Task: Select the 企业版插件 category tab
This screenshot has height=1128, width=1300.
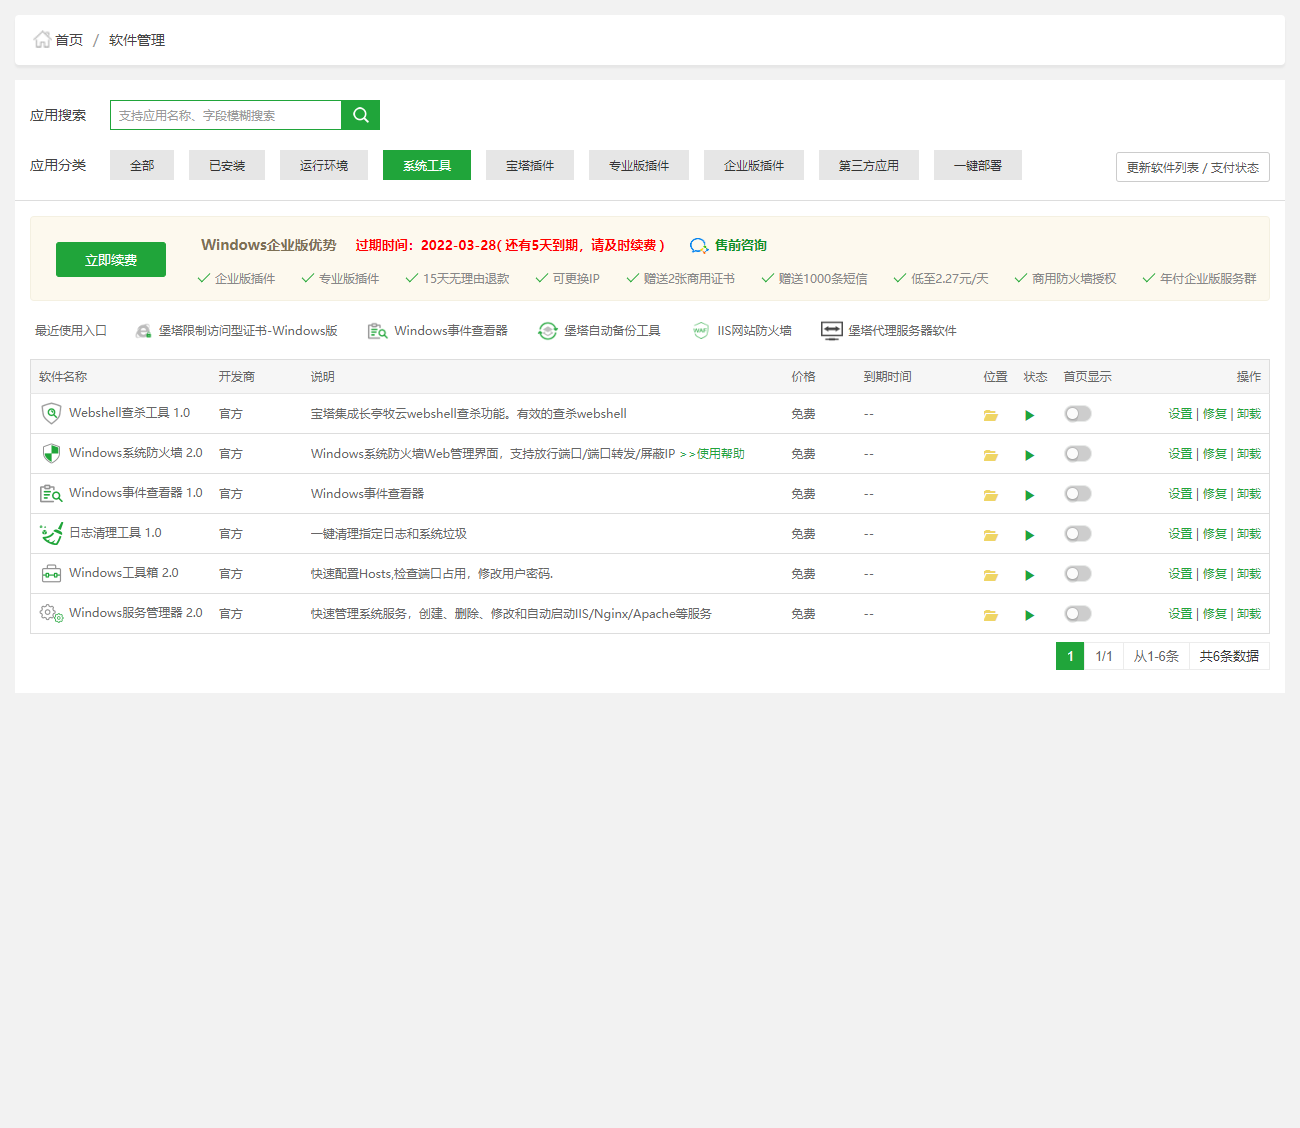Action: 754,165
